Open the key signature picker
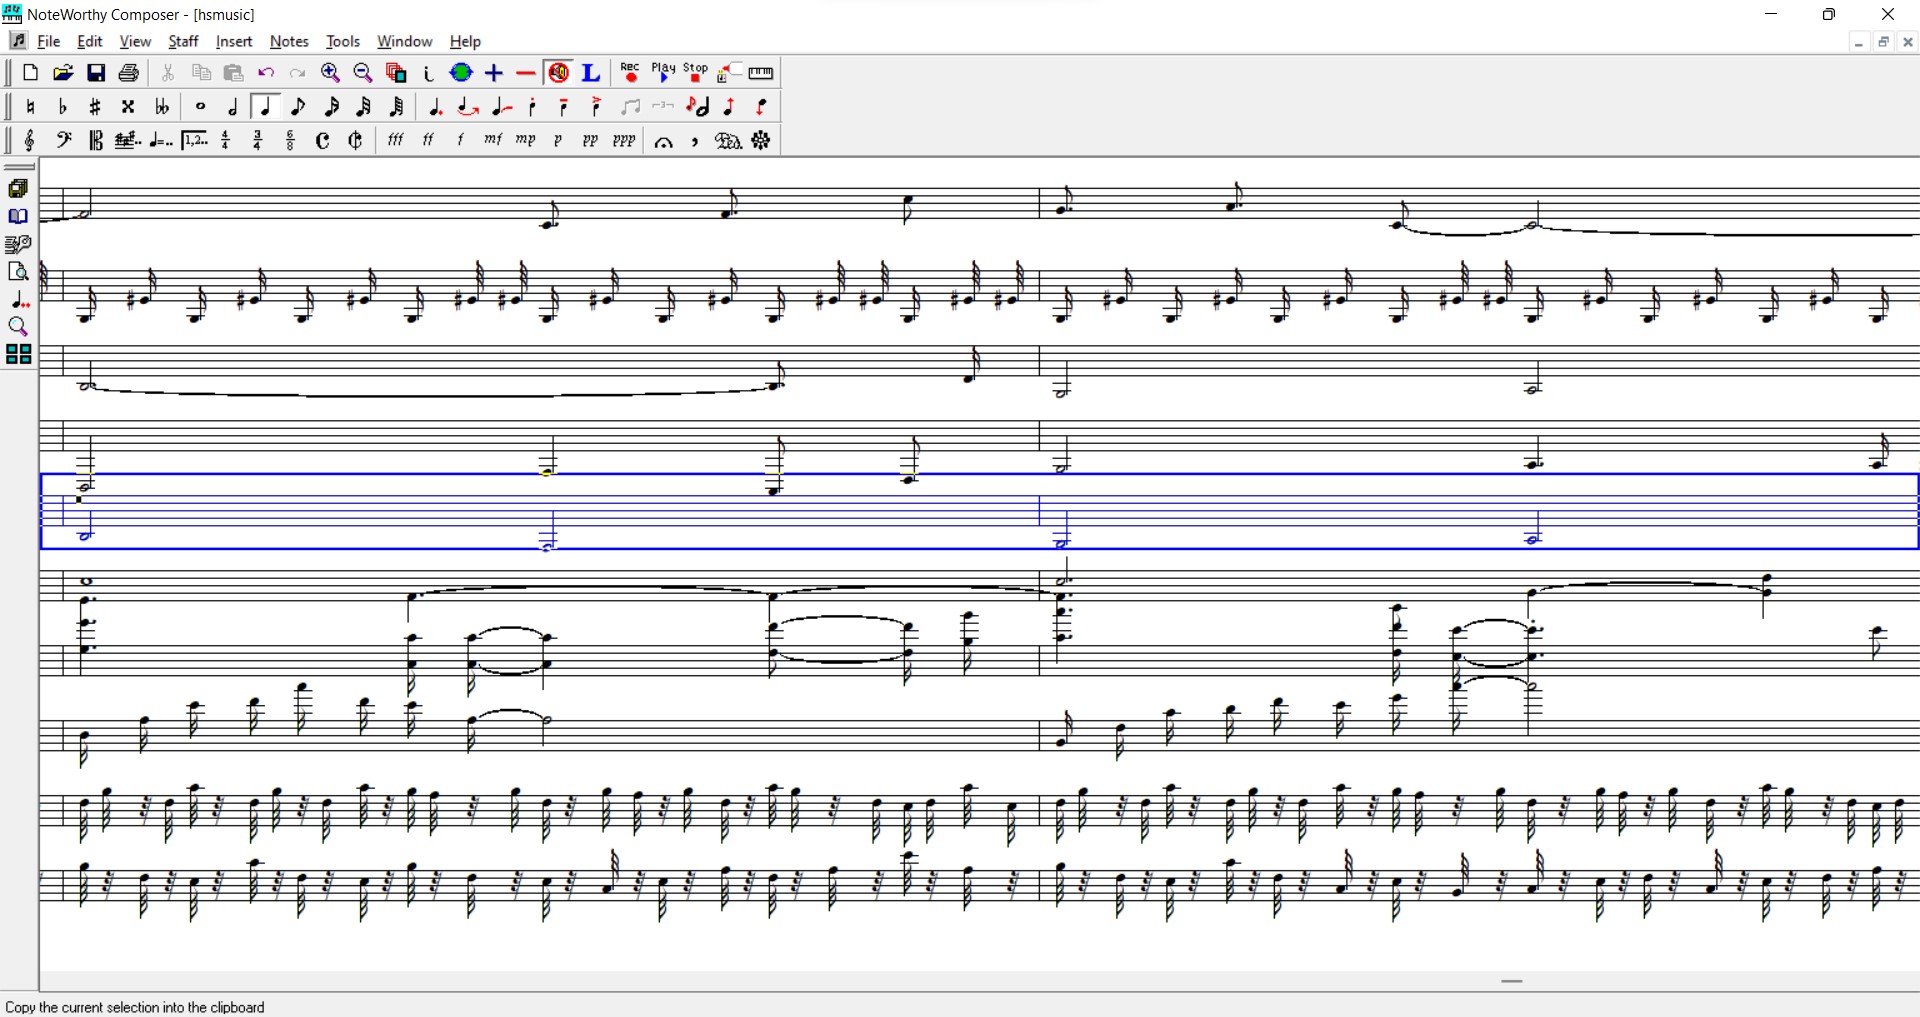Screen dimensions: 1920x1017 coord(127,141)
